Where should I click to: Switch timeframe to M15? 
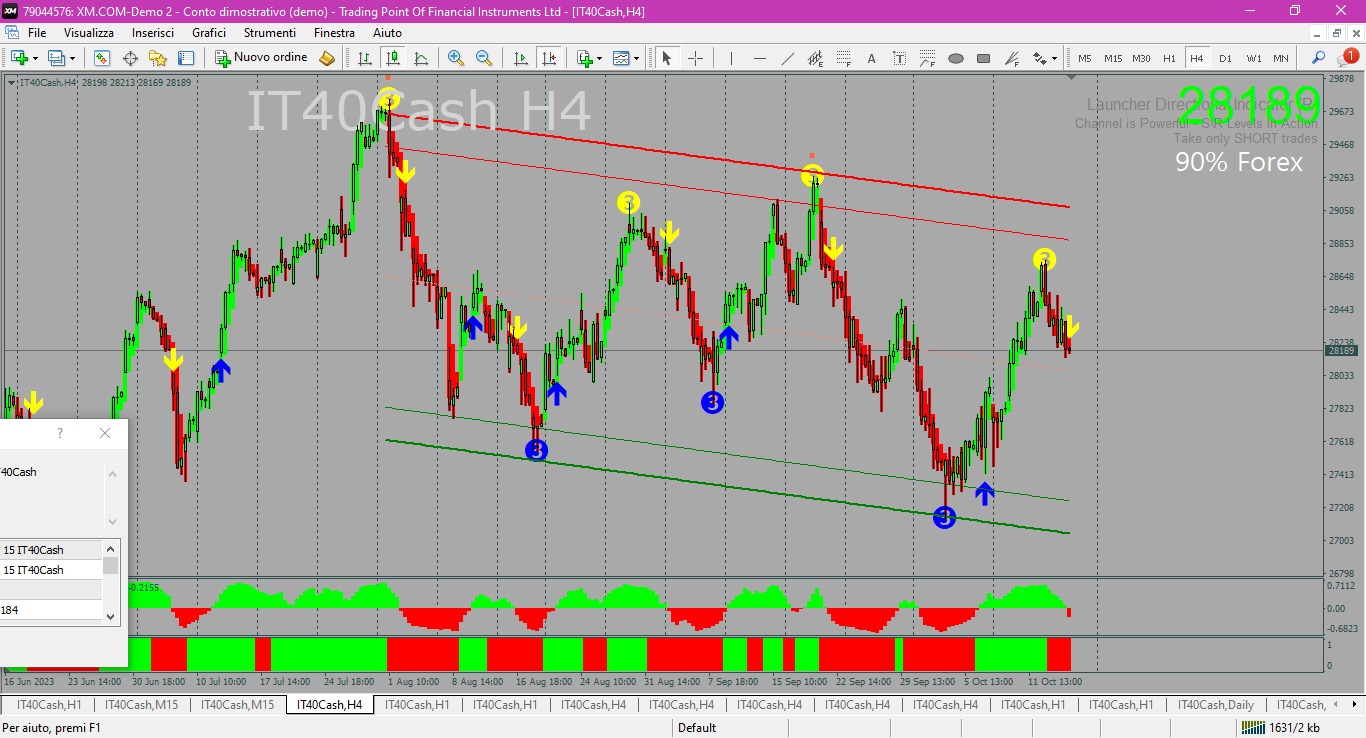1113,58
